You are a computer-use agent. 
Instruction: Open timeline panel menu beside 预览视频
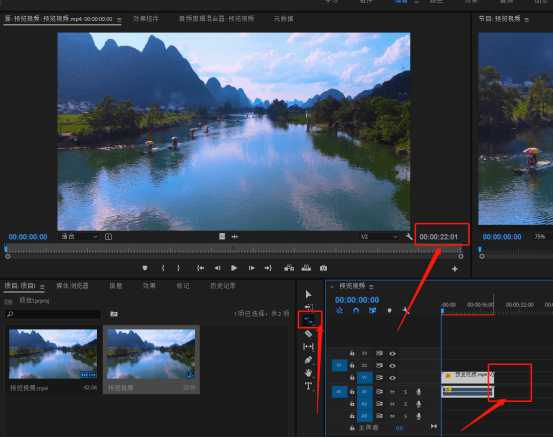(x=371, y=287)
